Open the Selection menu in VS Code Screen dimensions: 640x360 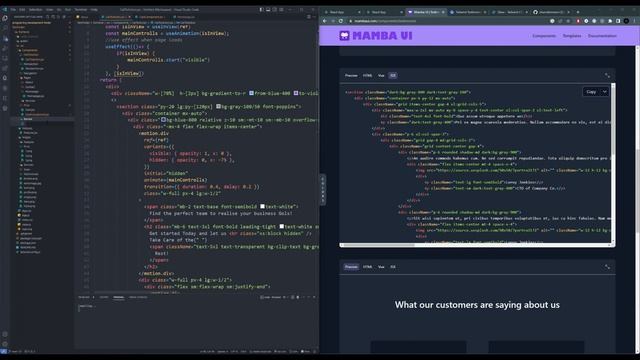(x=36, y=9)
